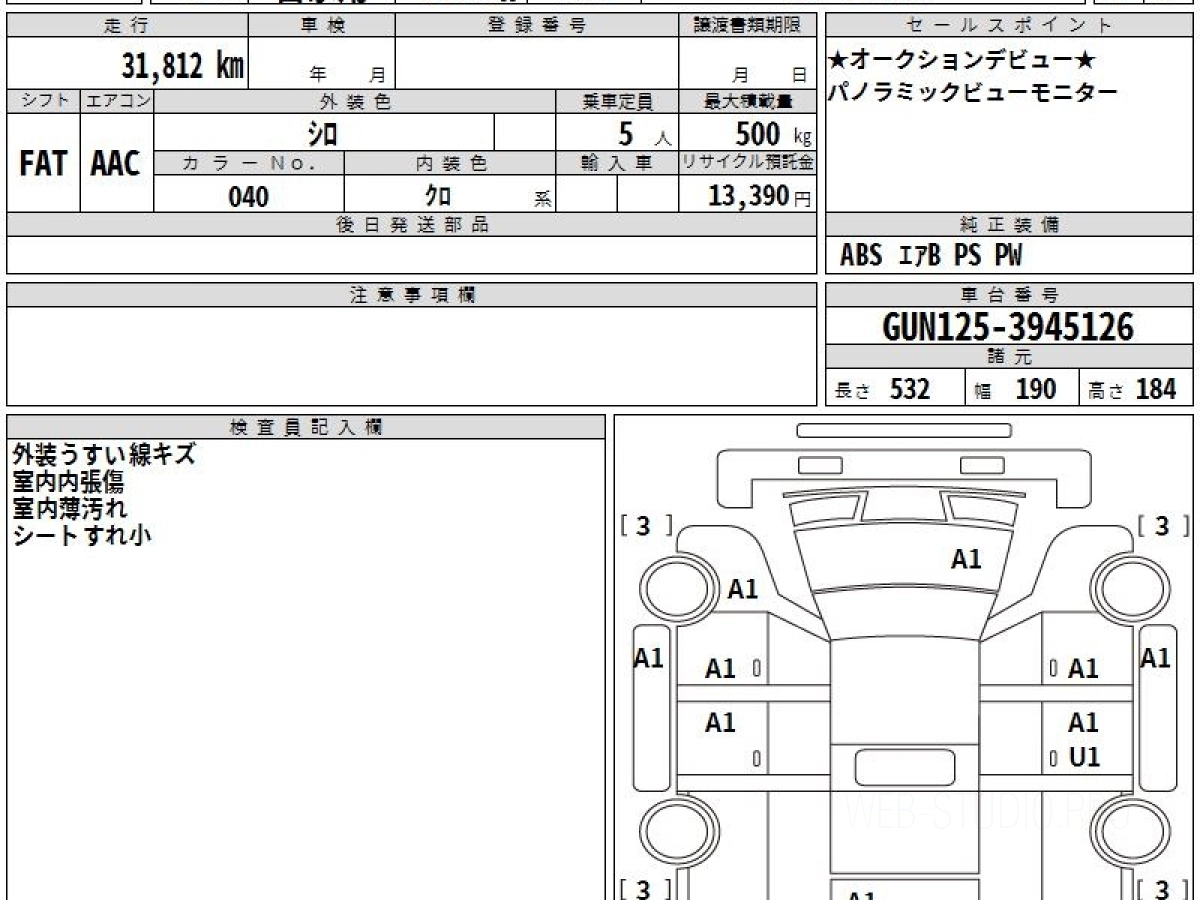Click the 登録番号 header
This screenshot has height=900, width=1200.
coord(537,26)
